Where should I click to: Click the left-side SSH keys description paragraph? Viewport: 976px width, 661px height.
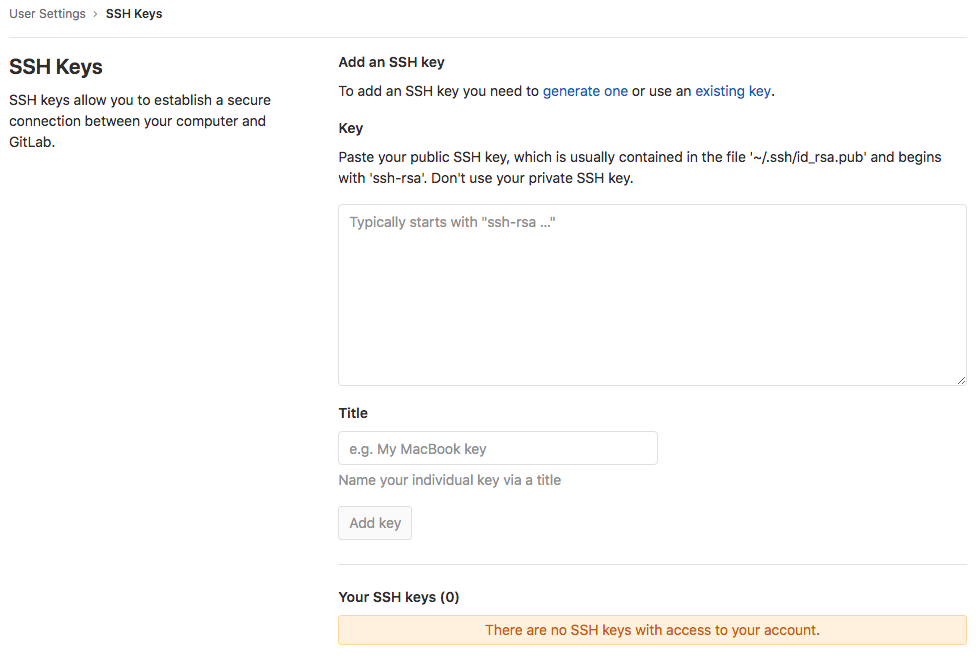[140, 121]
